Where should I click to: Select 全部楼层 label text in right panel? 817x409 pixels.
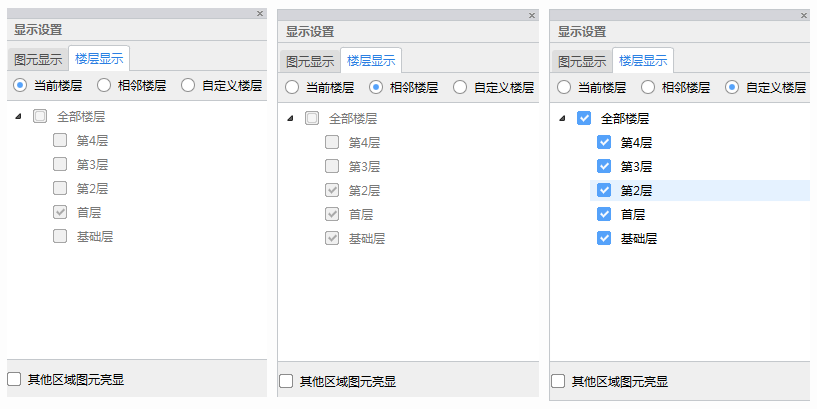click(x=625, y=118)
